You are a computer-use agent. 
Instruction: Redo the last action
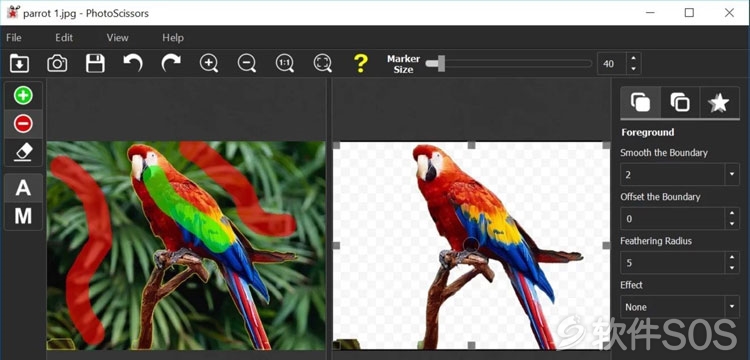[171, 63]
